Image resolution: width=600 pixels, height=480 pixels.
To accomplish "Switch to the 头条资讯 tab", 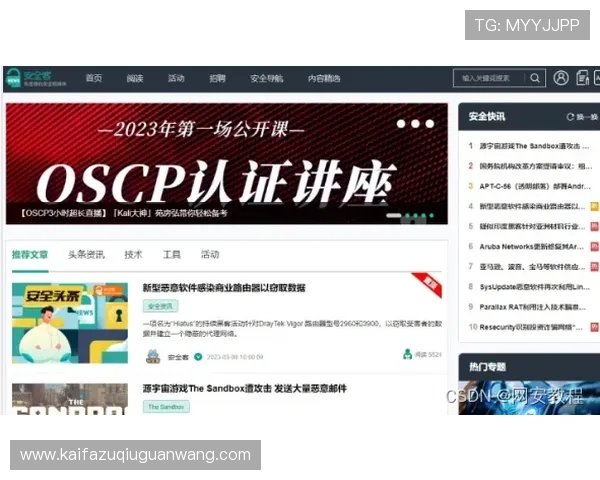I will click(86, 255).
